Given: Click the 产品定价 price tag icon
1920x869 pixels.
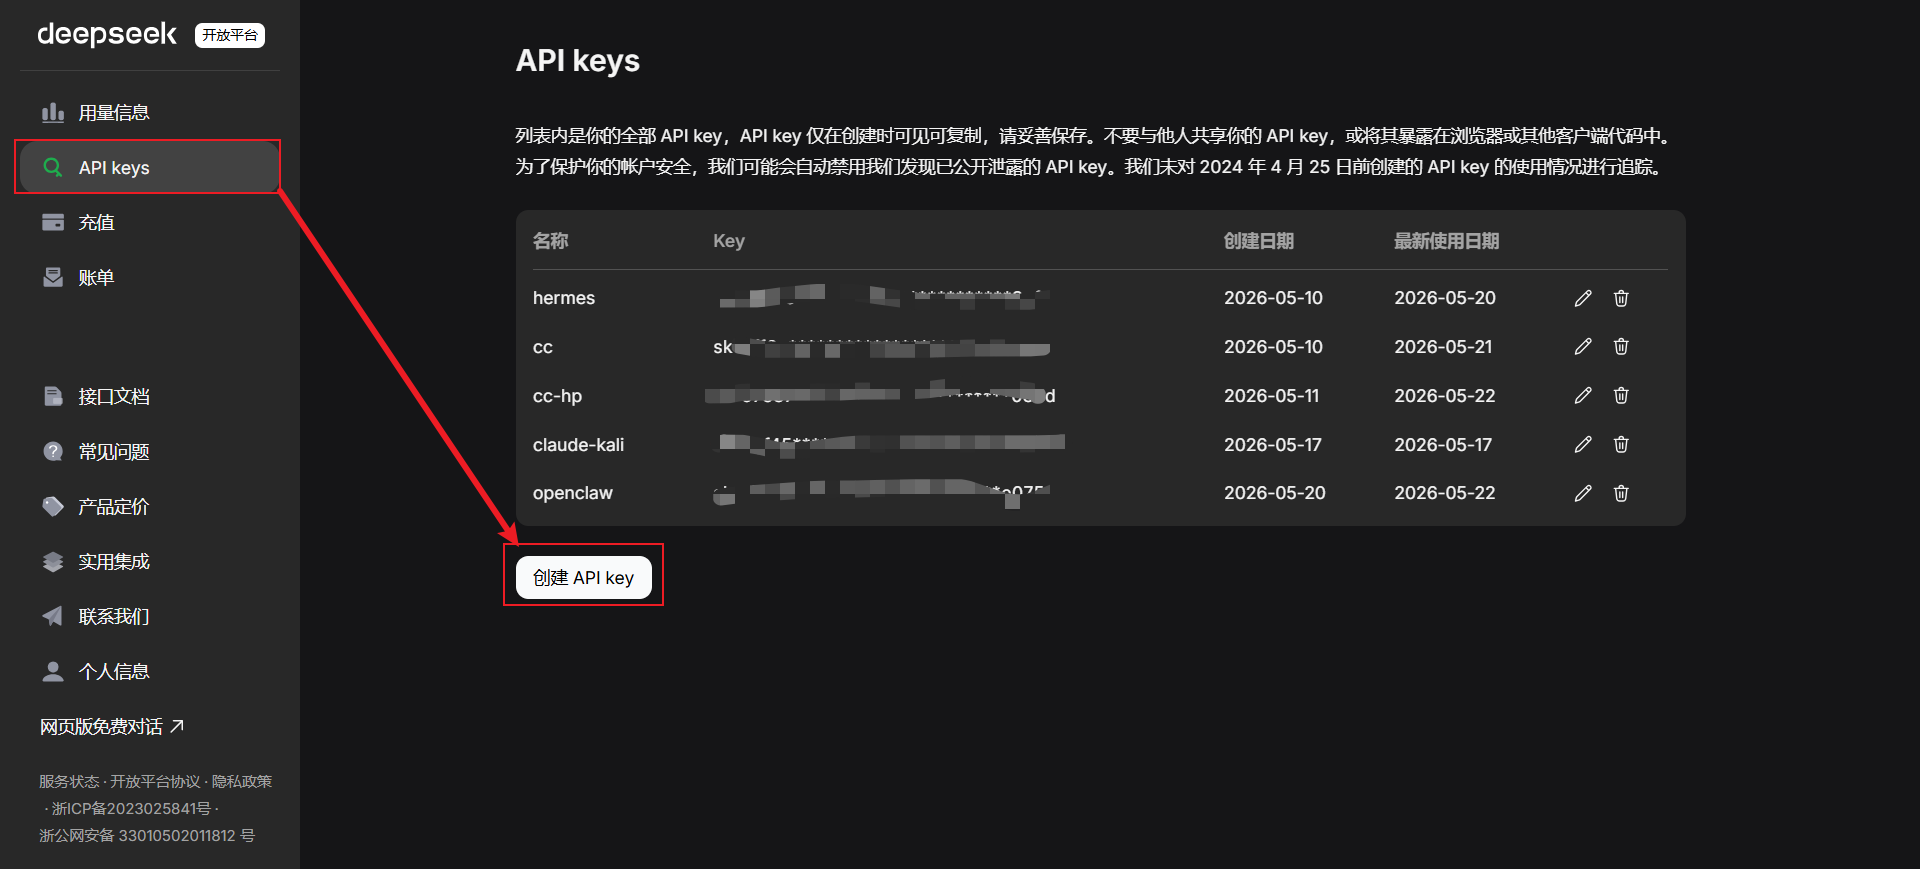Looking at the screenshot, I should pos(53,506).
